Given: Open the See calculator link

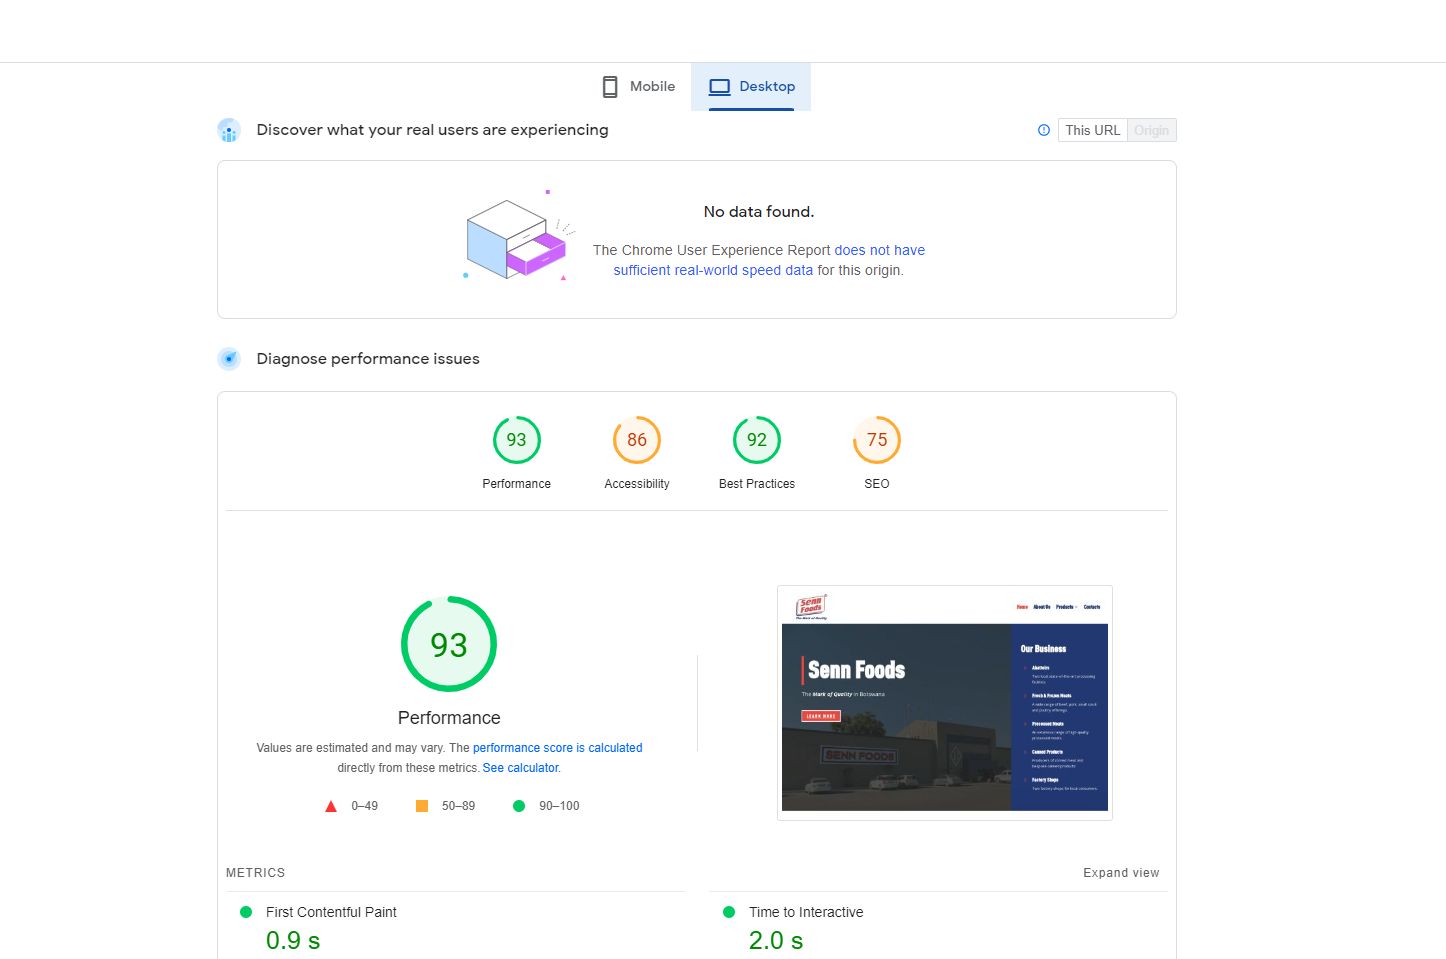Looking at the screenshot, I should (x=521, y=768).
